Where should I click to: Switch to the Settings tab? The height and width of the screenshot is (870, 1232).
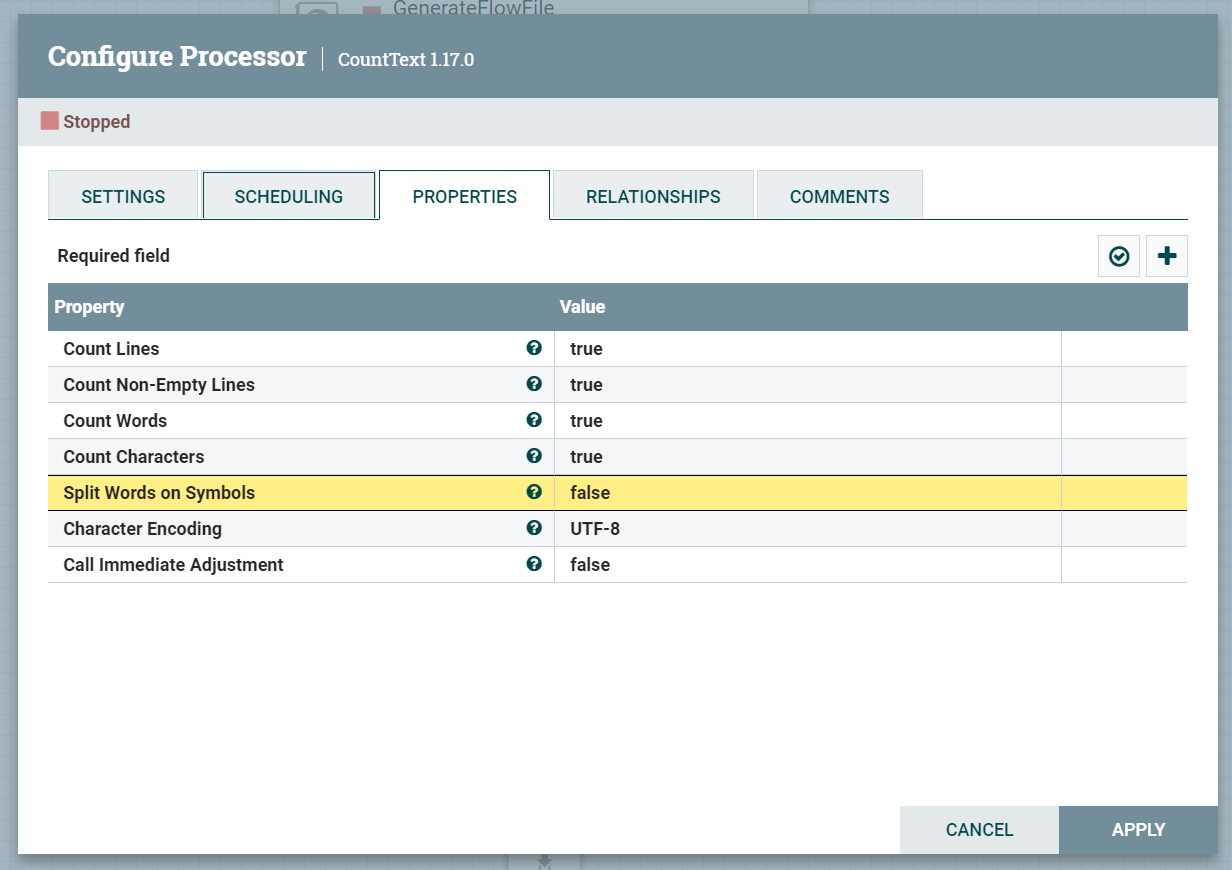(123, 196)
